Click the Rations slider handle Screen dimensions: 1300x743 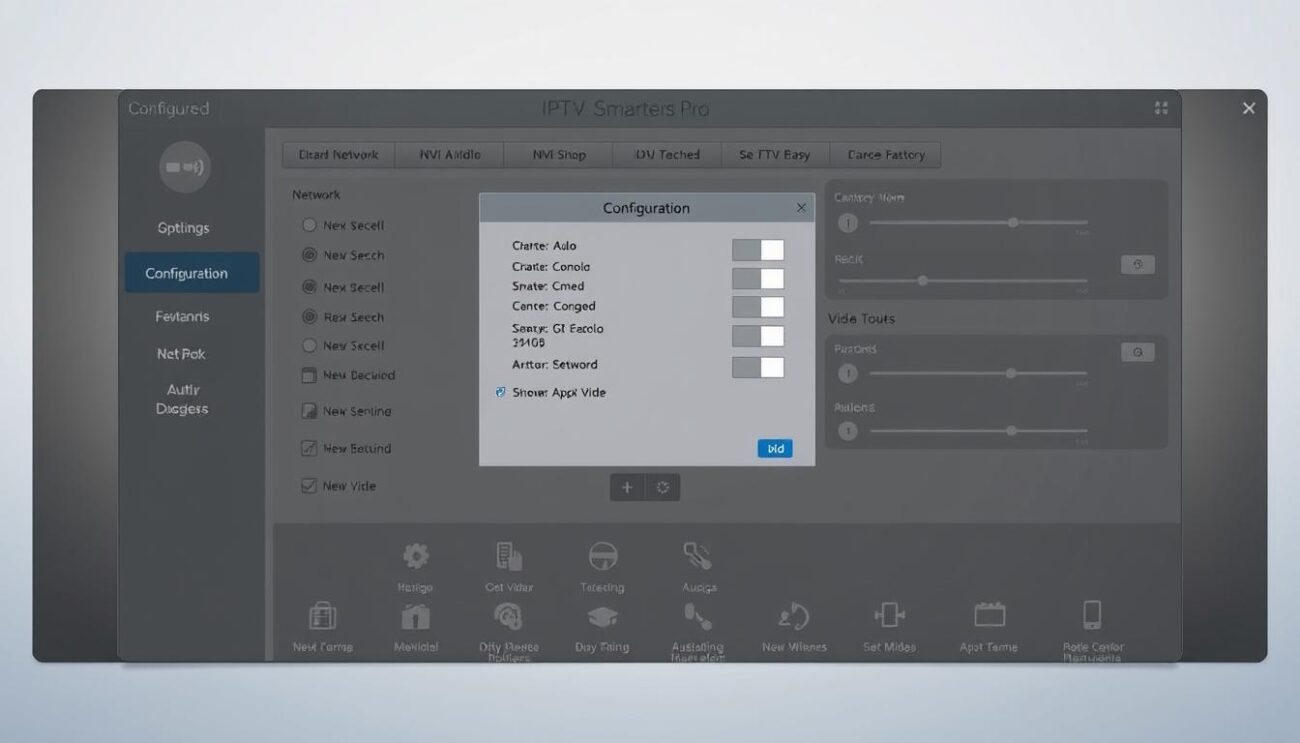(1011, 431)
